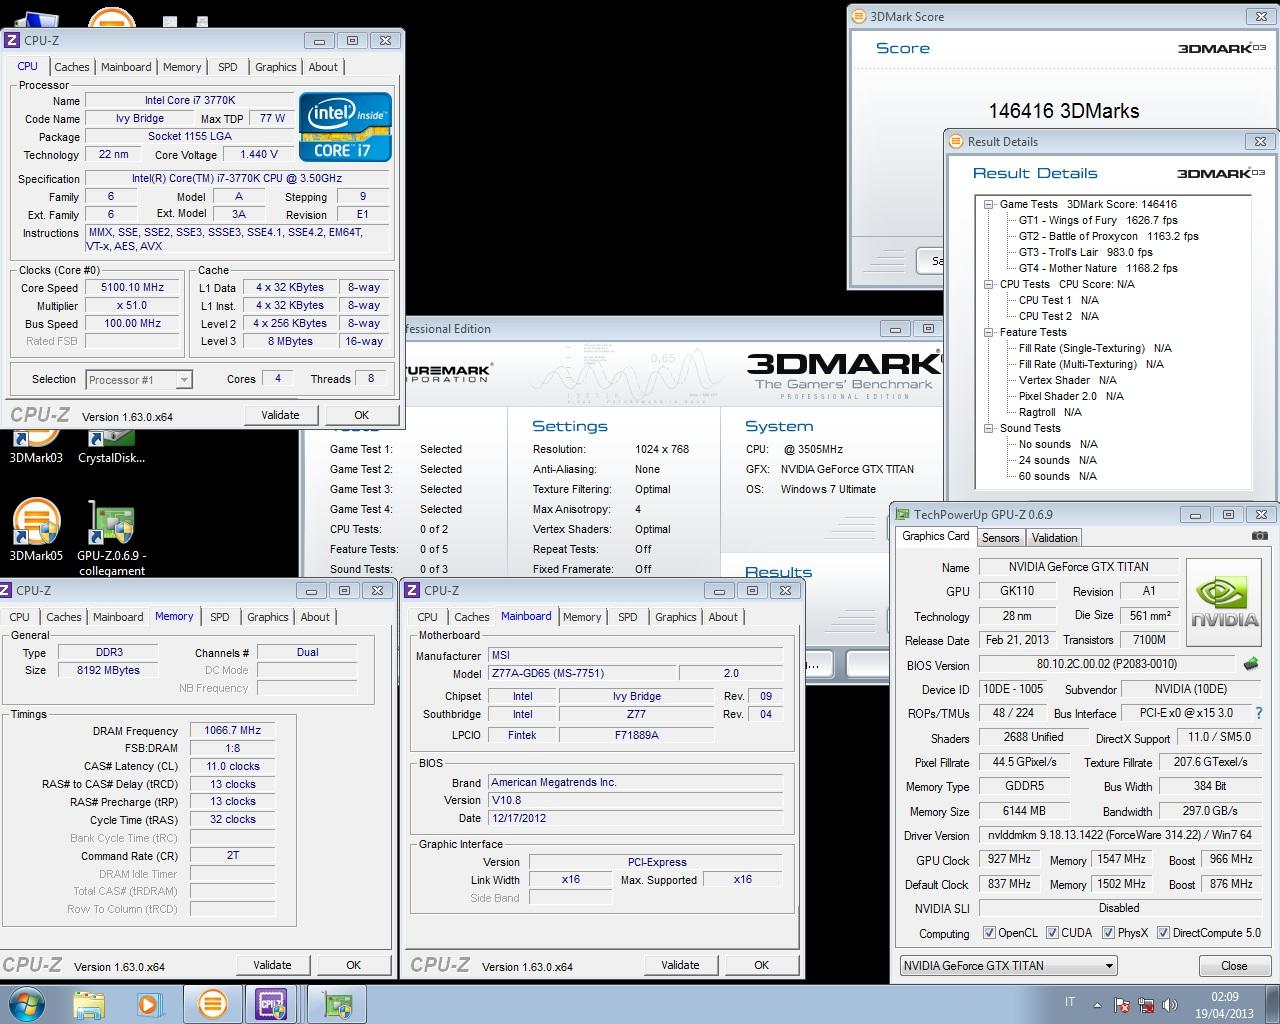1280x1024 pixels.
Task: Click the Close button in GPU-Z
Action: [x=1234, y=966]
